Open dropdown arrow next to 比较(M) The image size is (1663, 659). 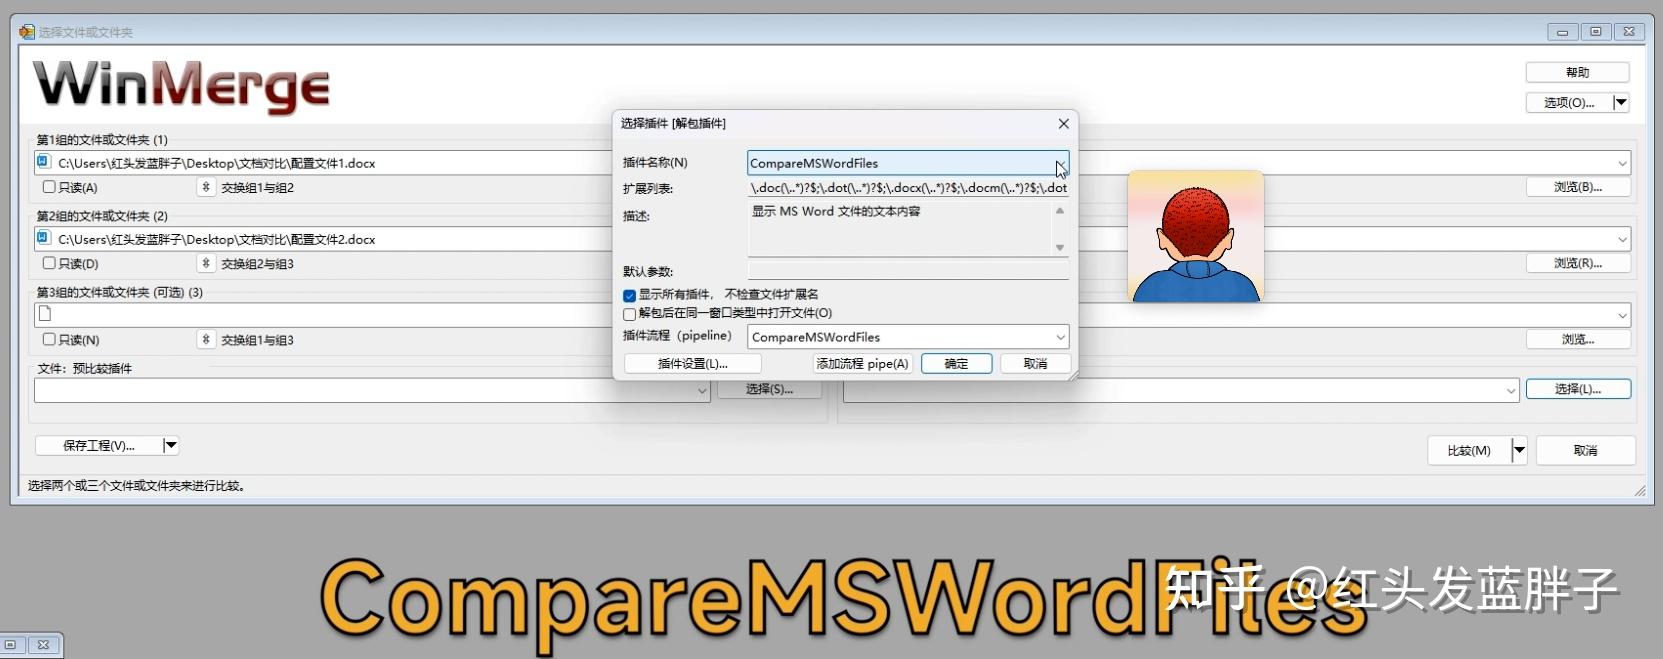pos(1519,450)
